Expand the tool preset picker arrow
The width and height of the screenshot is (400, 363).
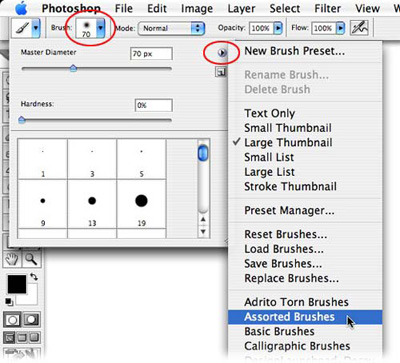tap(36, 28)
